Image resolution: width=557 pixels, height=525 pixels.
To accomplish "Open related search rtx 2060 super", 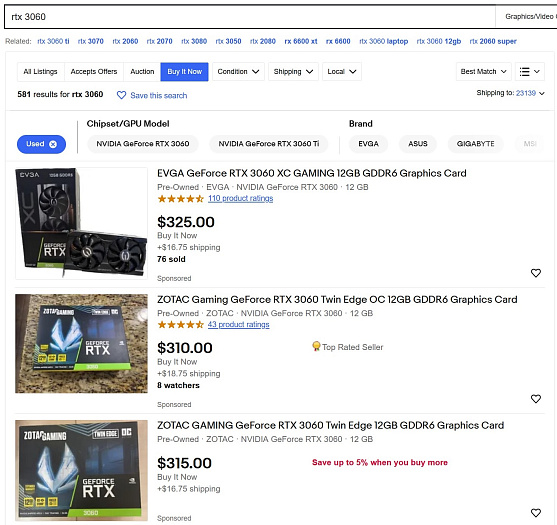I will tap(493, 41).
